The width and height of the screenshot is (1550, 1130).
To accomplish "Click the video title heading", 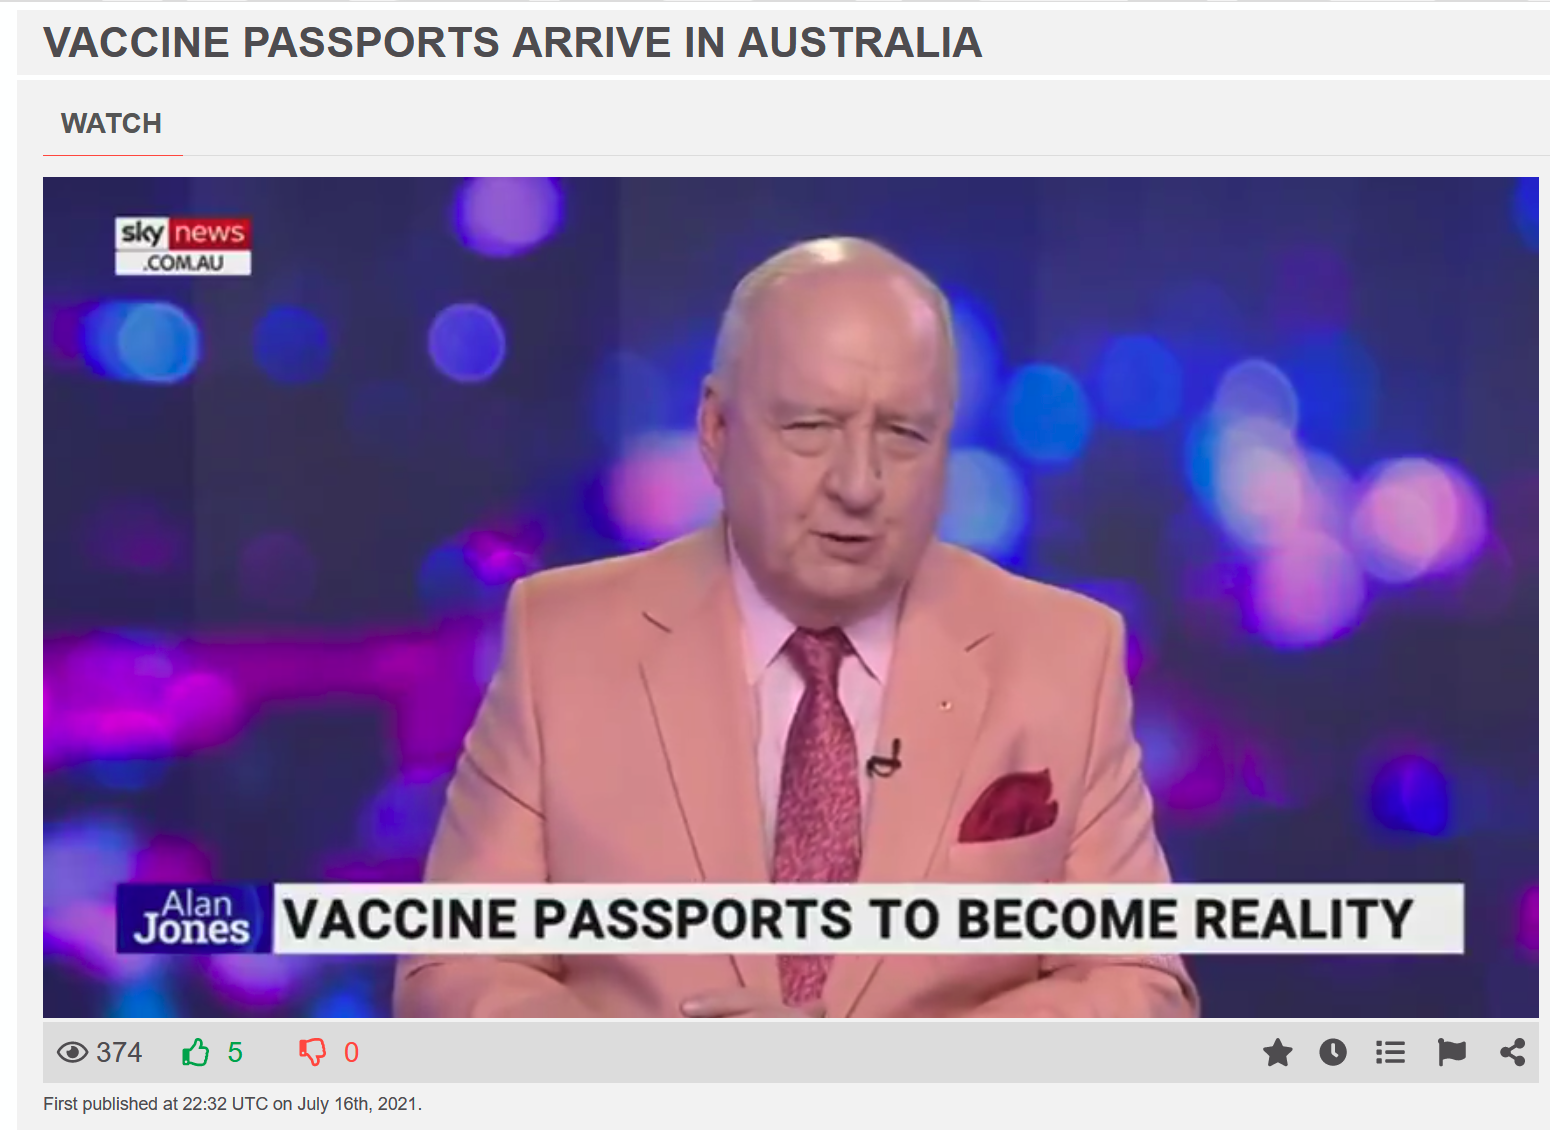I will click(512, 43).
